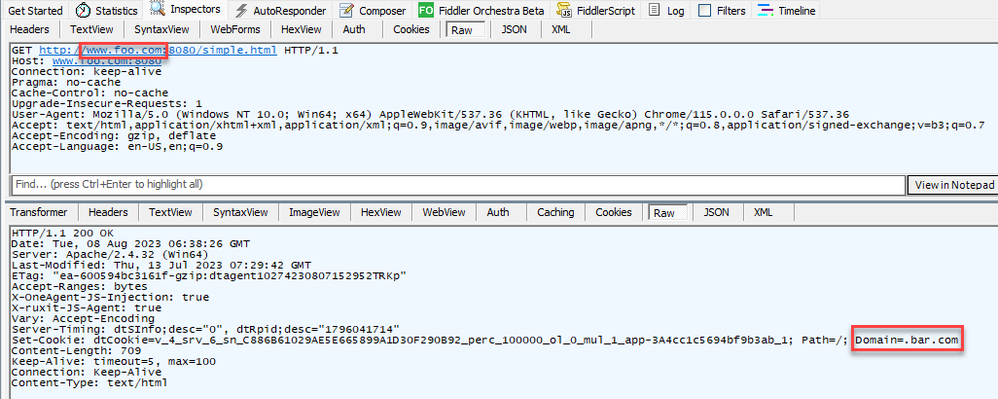Viewport: 998px width, 399px height.
Task: Toggle the Filters checkbox
Action: coord(705,11)
